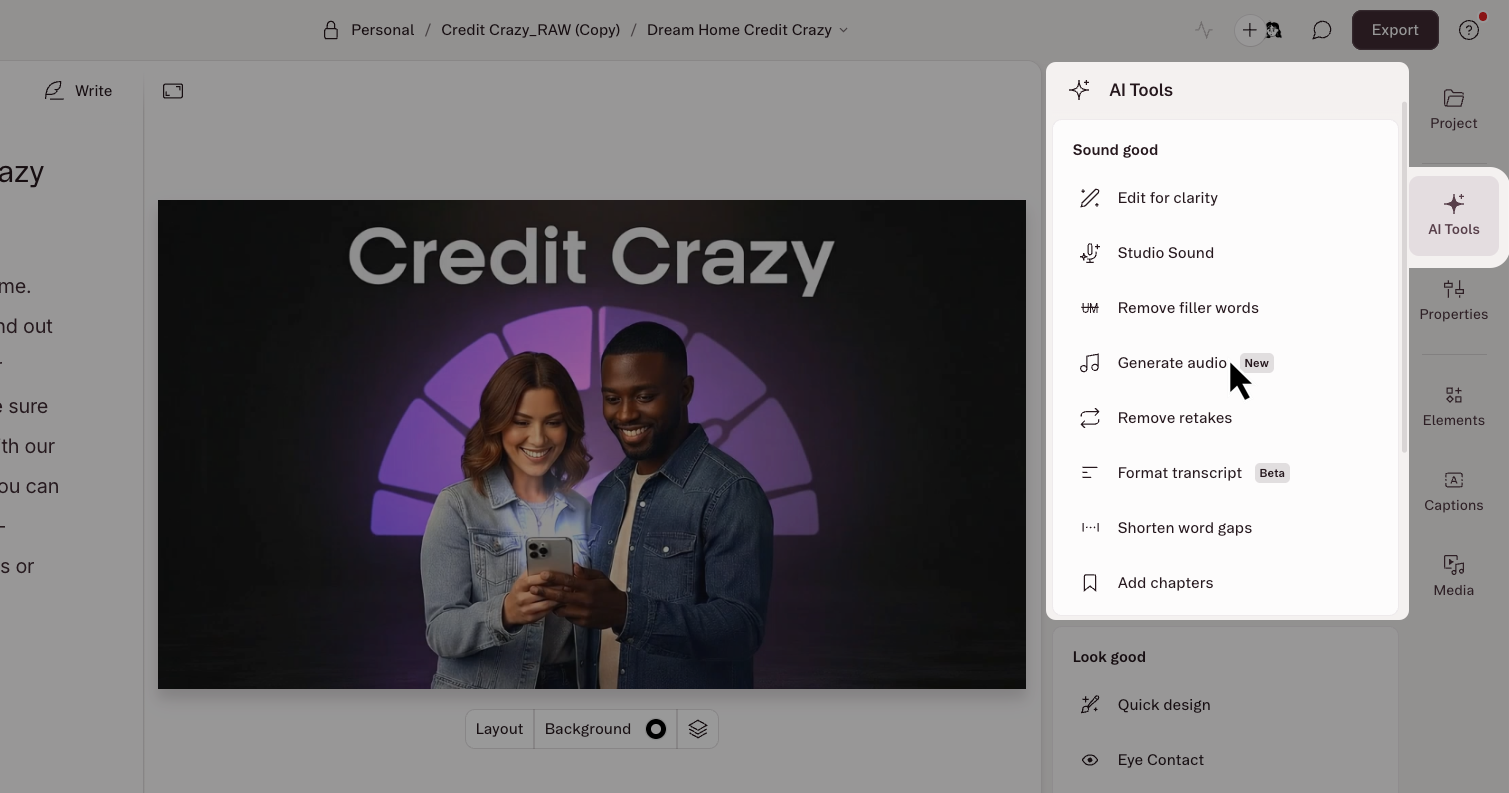This screenshot has width=1509, height=793.
Task: Open the Layout options below canvas
Action: point(499,729)
